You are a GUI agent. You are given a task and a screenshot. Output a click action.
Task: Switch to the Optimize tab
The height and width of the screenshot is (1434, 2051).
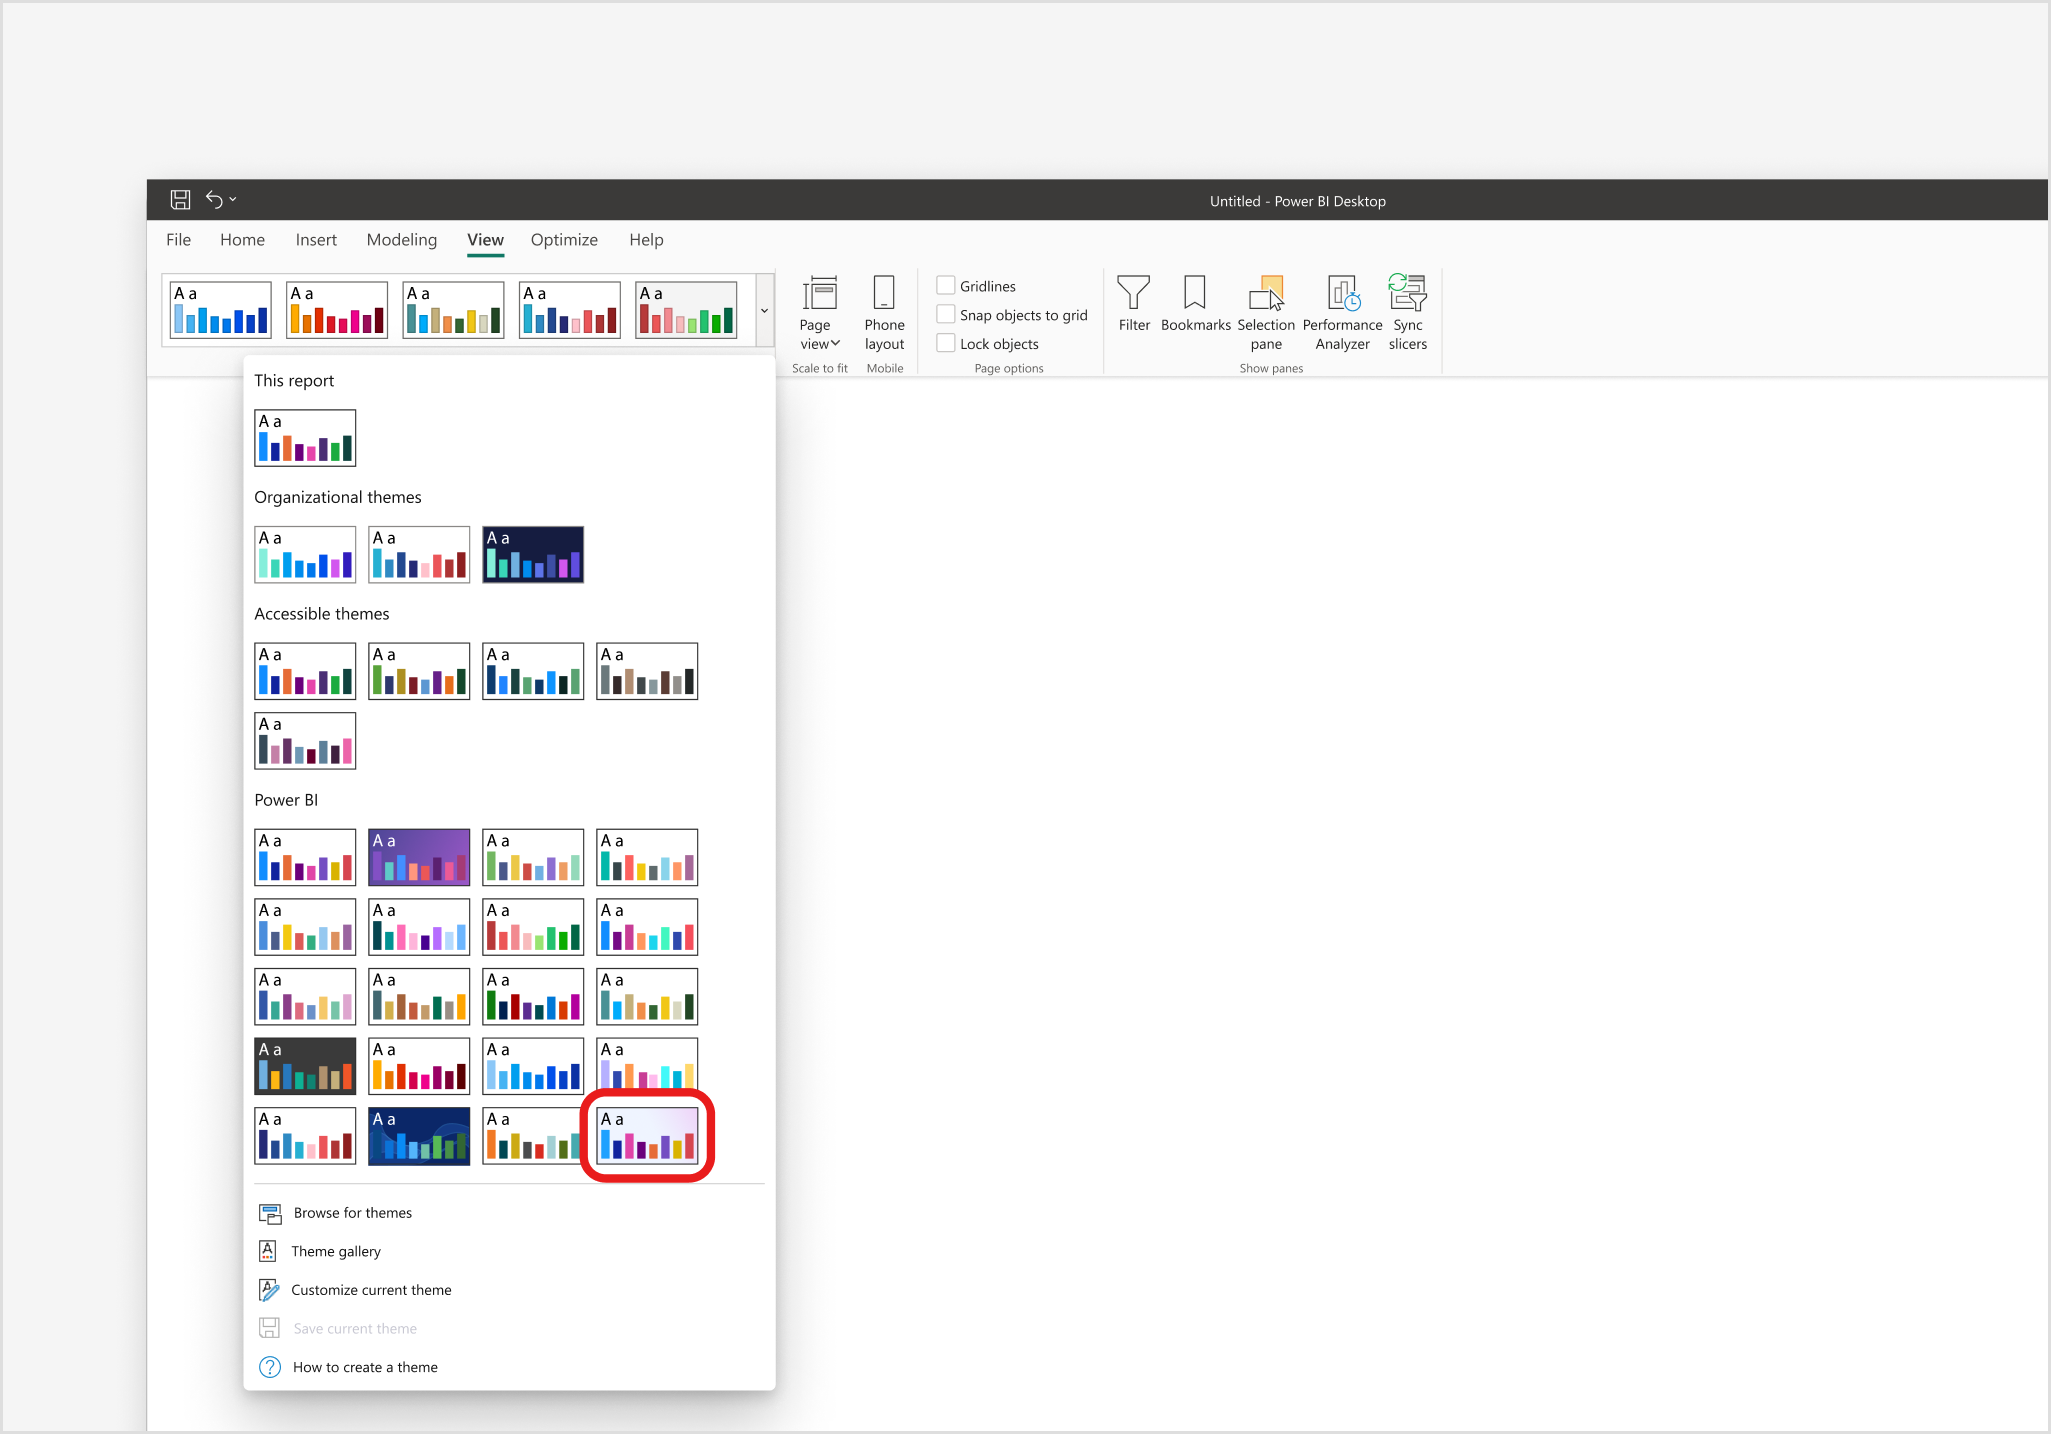(564, 240)
